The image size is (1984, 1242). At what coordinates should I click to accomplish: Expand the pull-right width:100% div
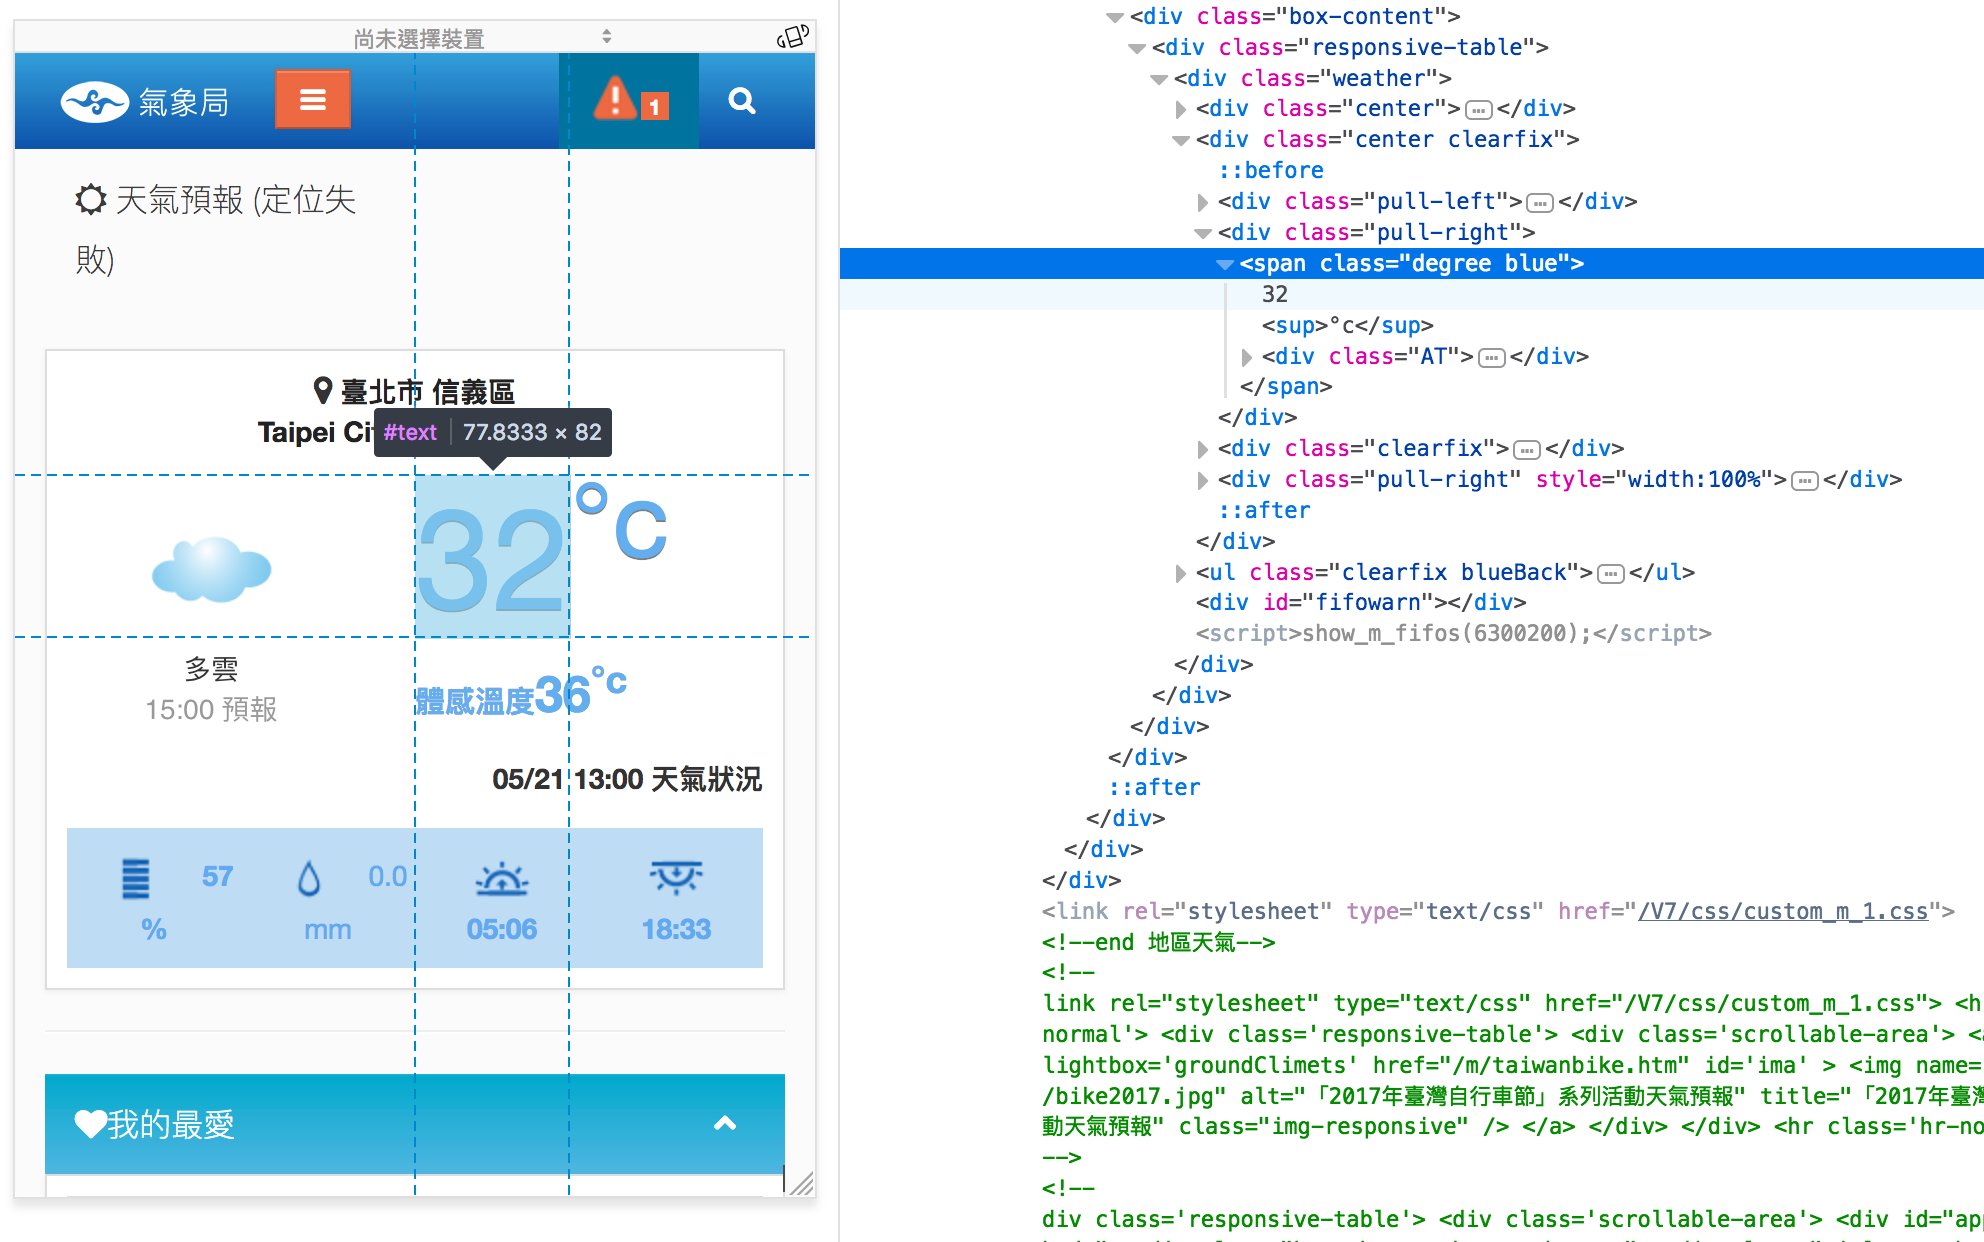point(1203,480)
